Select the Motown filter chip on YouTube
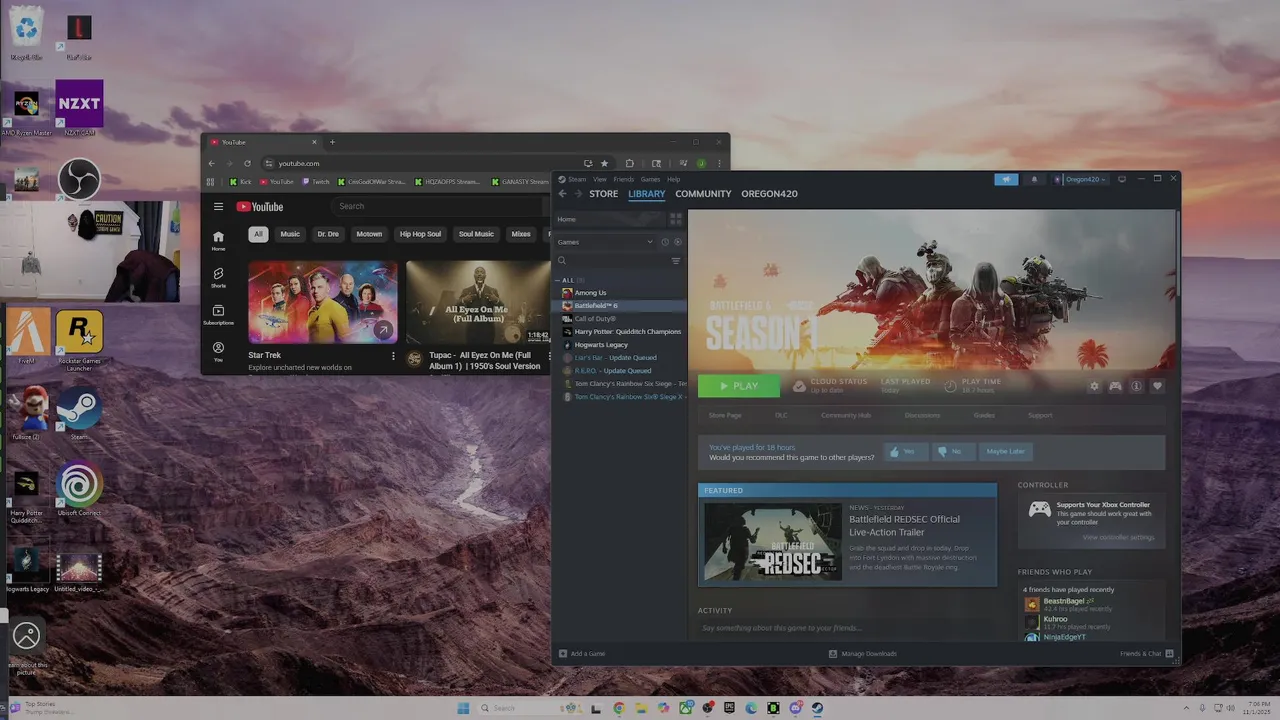This screenshot has width=1280, height=720. (369, 234)
